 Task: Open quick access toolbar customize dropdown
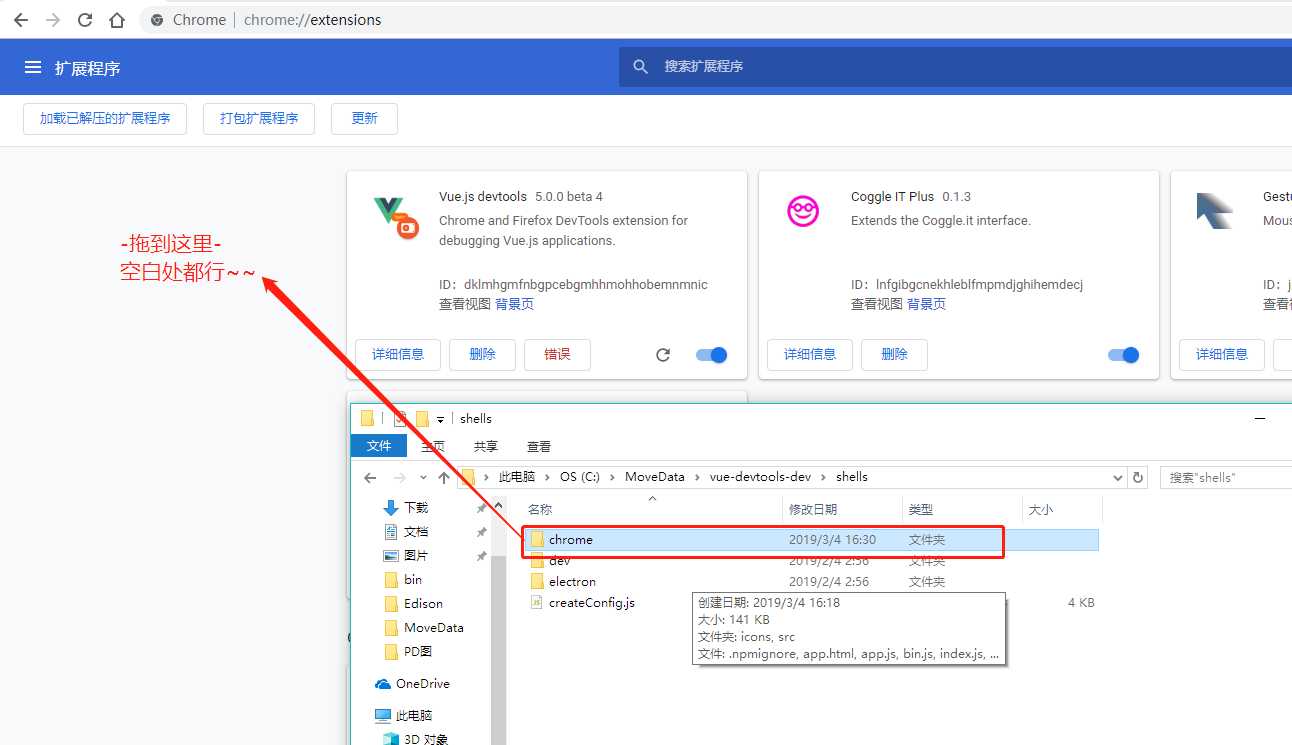pos(440,420)
